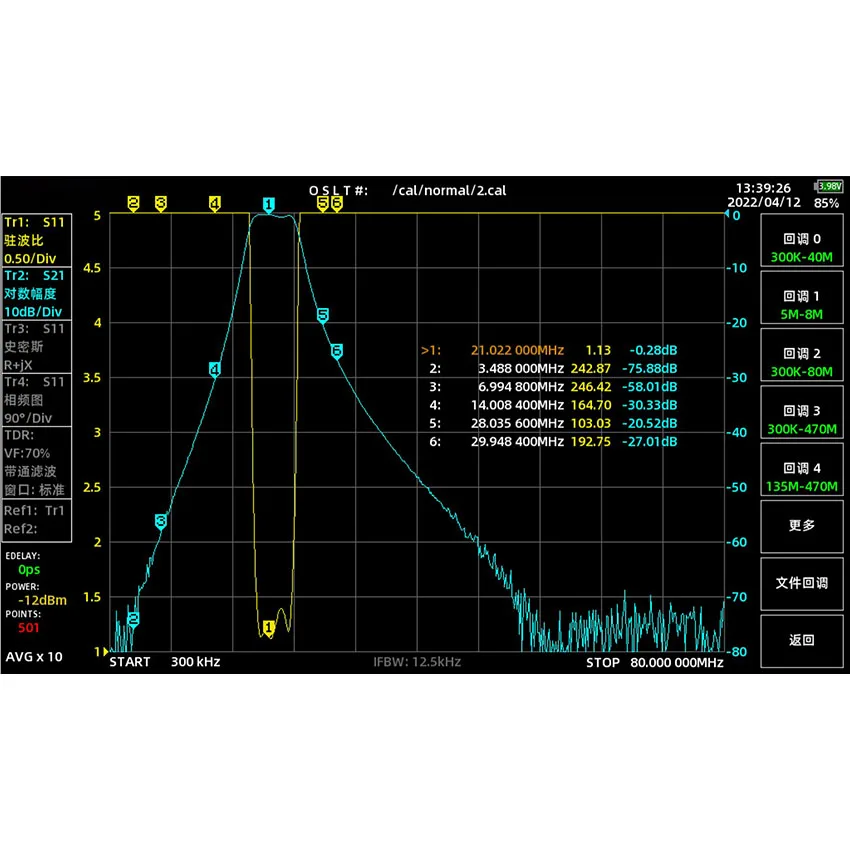Click Tr2 reference arrow near 0 dB
This screenshot has width=850, height=850.
coord(727,214)
